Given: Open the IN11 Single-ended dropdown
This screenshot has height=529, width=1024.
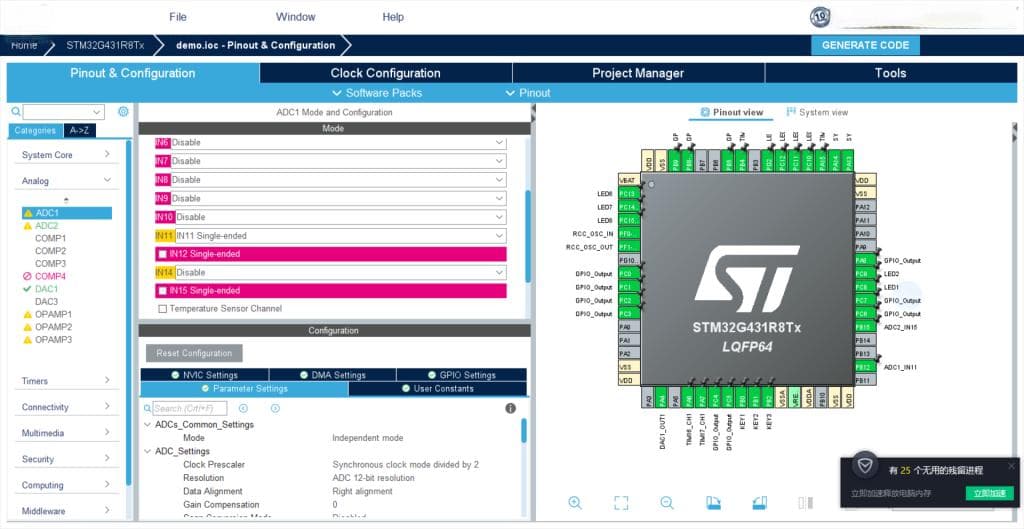Looking at the screenshot, I should 499,236.
